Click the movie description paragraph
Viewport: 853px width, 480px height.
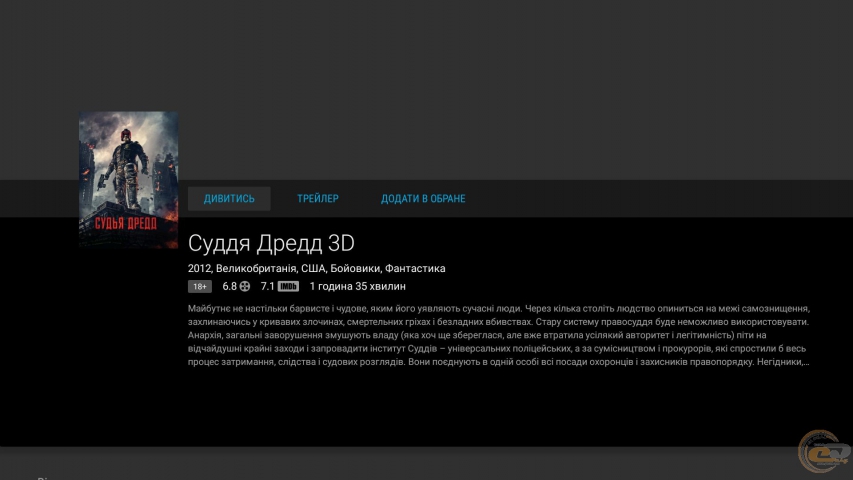tap(498, 335)
